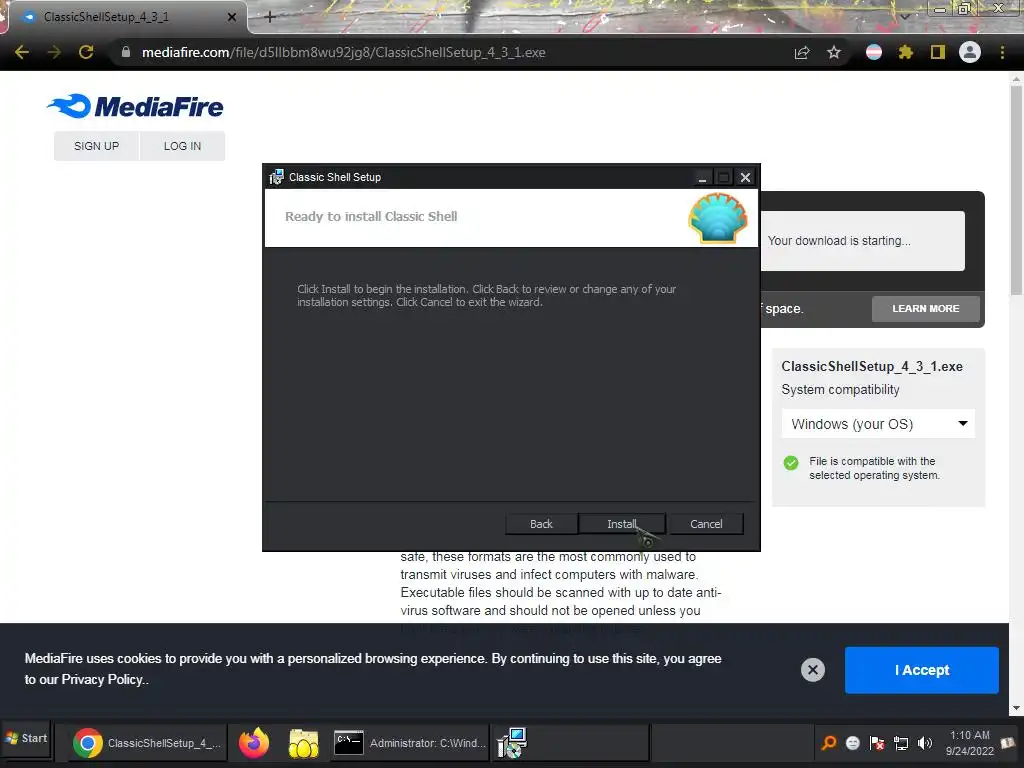Click the browser forward arrow
Screen dimensions: 1024x768
54,52
